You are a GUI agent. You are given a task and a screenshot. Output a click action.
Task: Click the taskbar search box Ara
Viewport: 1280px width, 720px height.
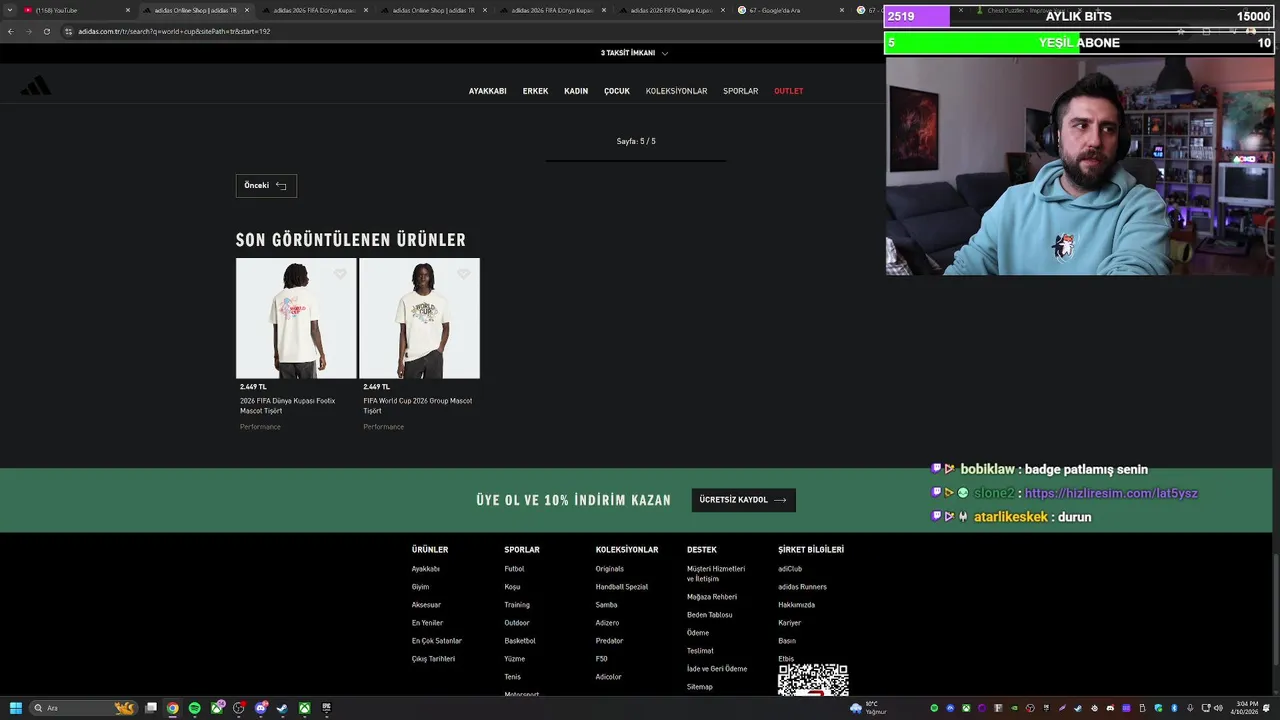[x=84, y=708]
